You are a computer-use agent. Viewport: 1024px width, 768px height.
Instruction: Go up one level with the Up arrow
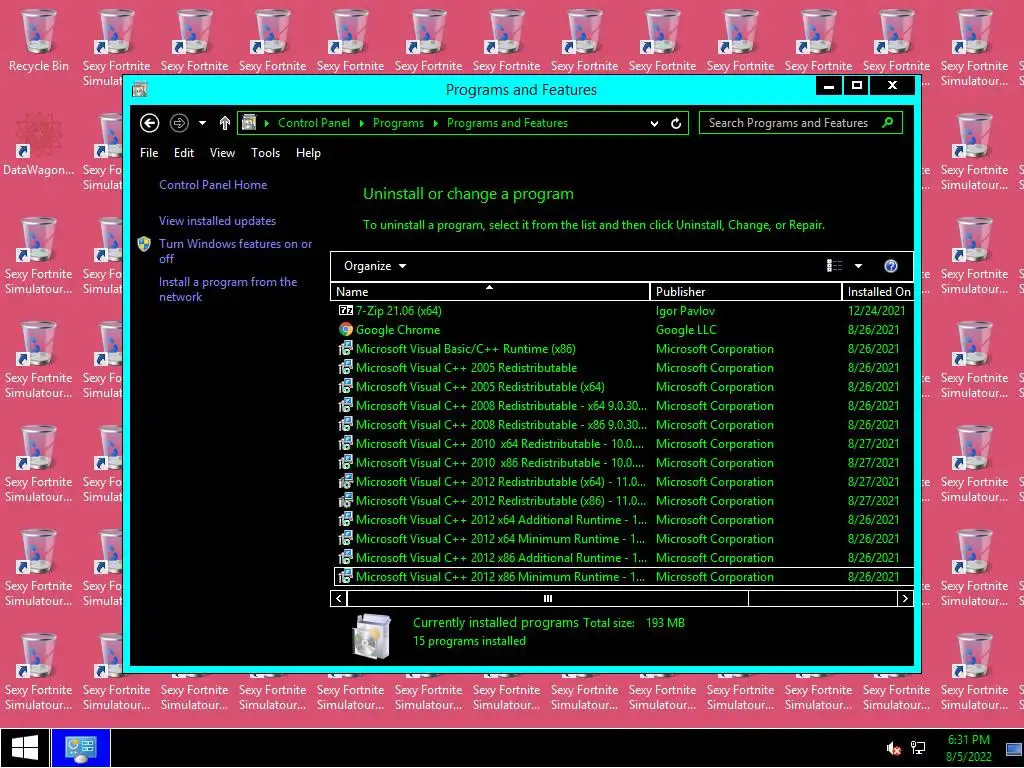225,123
